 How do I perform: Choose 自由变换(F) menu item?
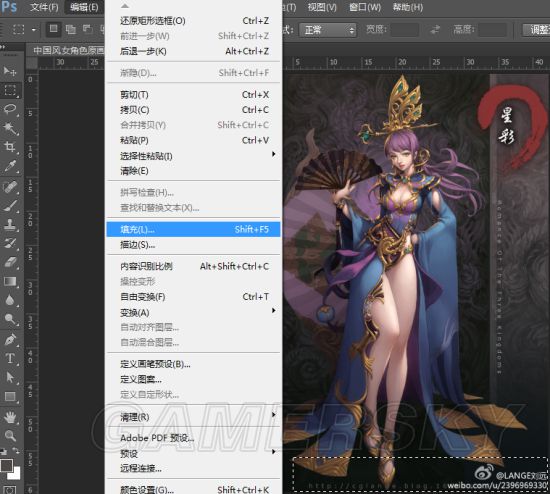(193, 297)
